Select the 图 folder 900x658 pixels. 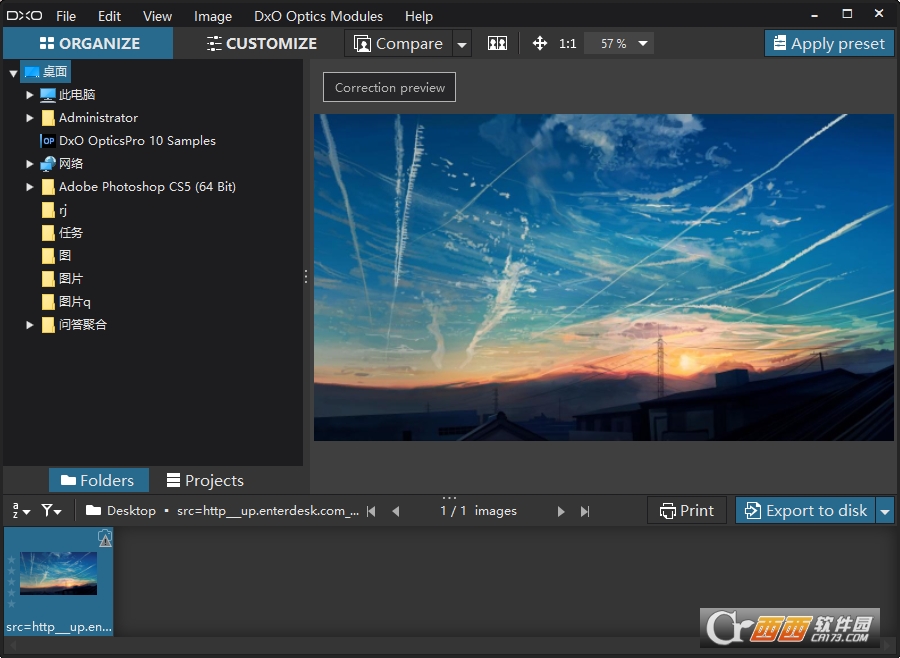click(56, 256)
